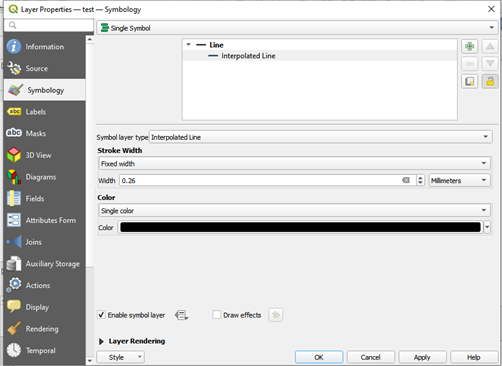Screen dimensions: 502x366
Task: Duplicate the current symbol layer
Action: tap(470, 81)
